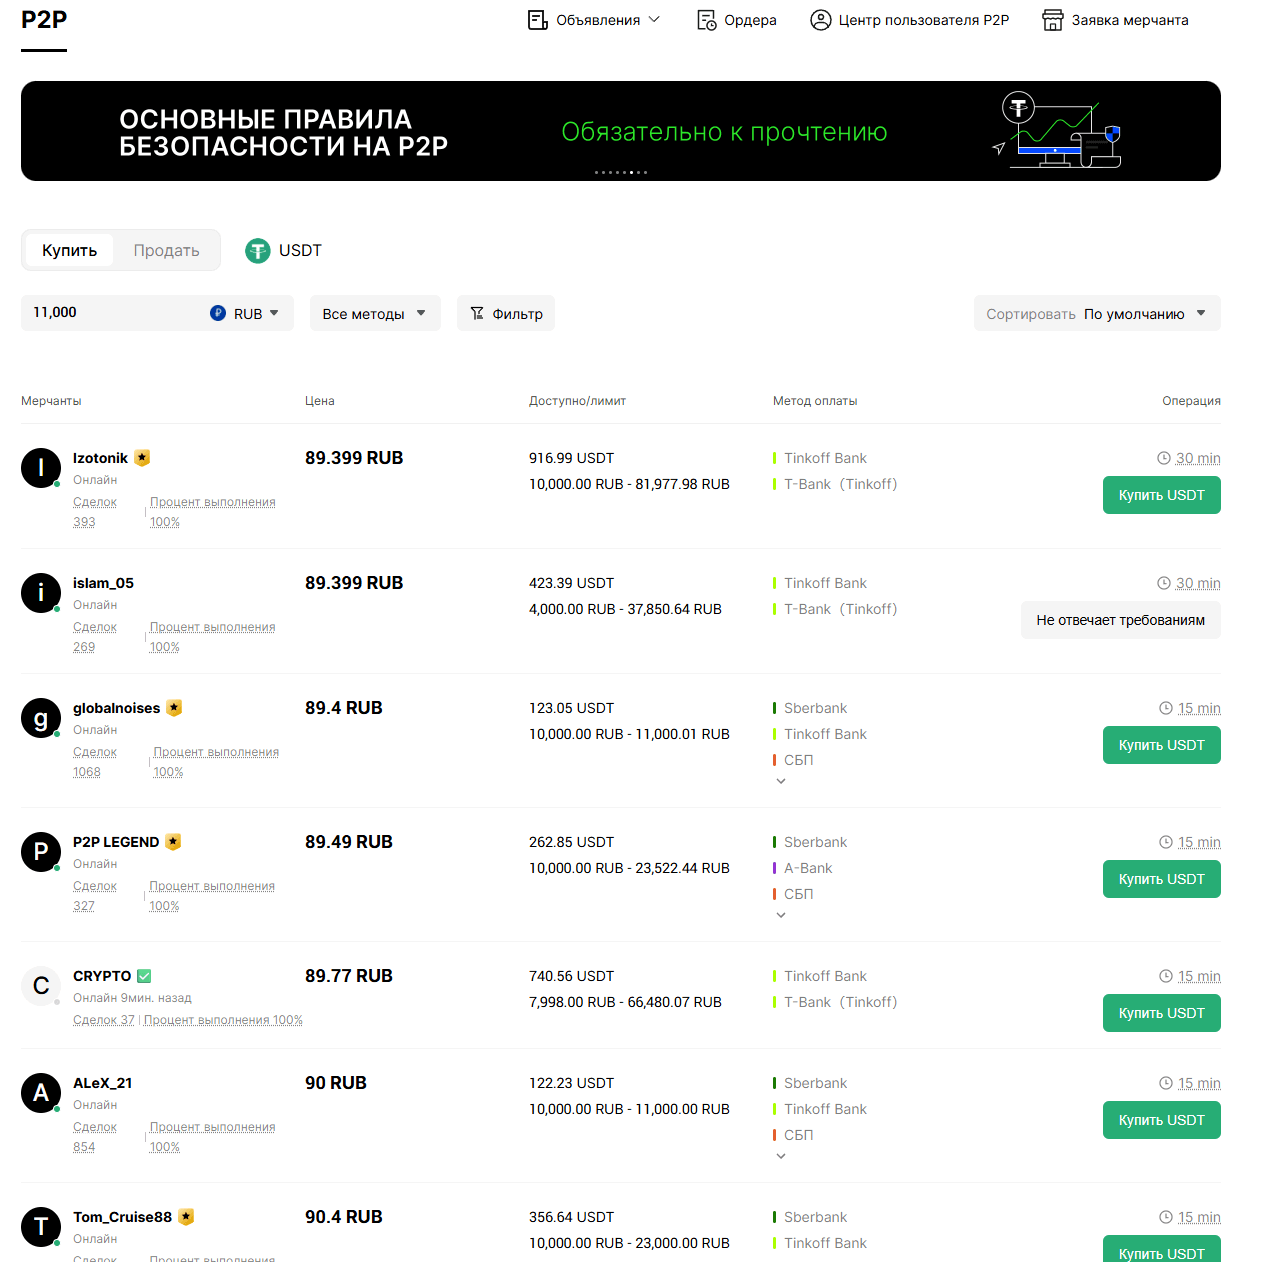Open the RUB currency dropdown
The height and width of the screenshot is (1262, 1274).
(245, 313)
